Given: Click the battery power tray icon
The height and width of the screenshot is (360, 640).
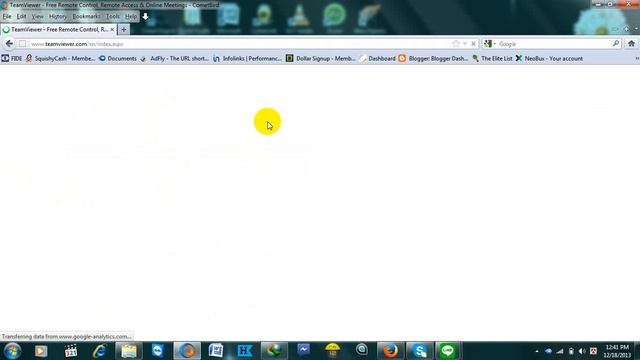Looking at the screenshot, I should pos(571,351).
